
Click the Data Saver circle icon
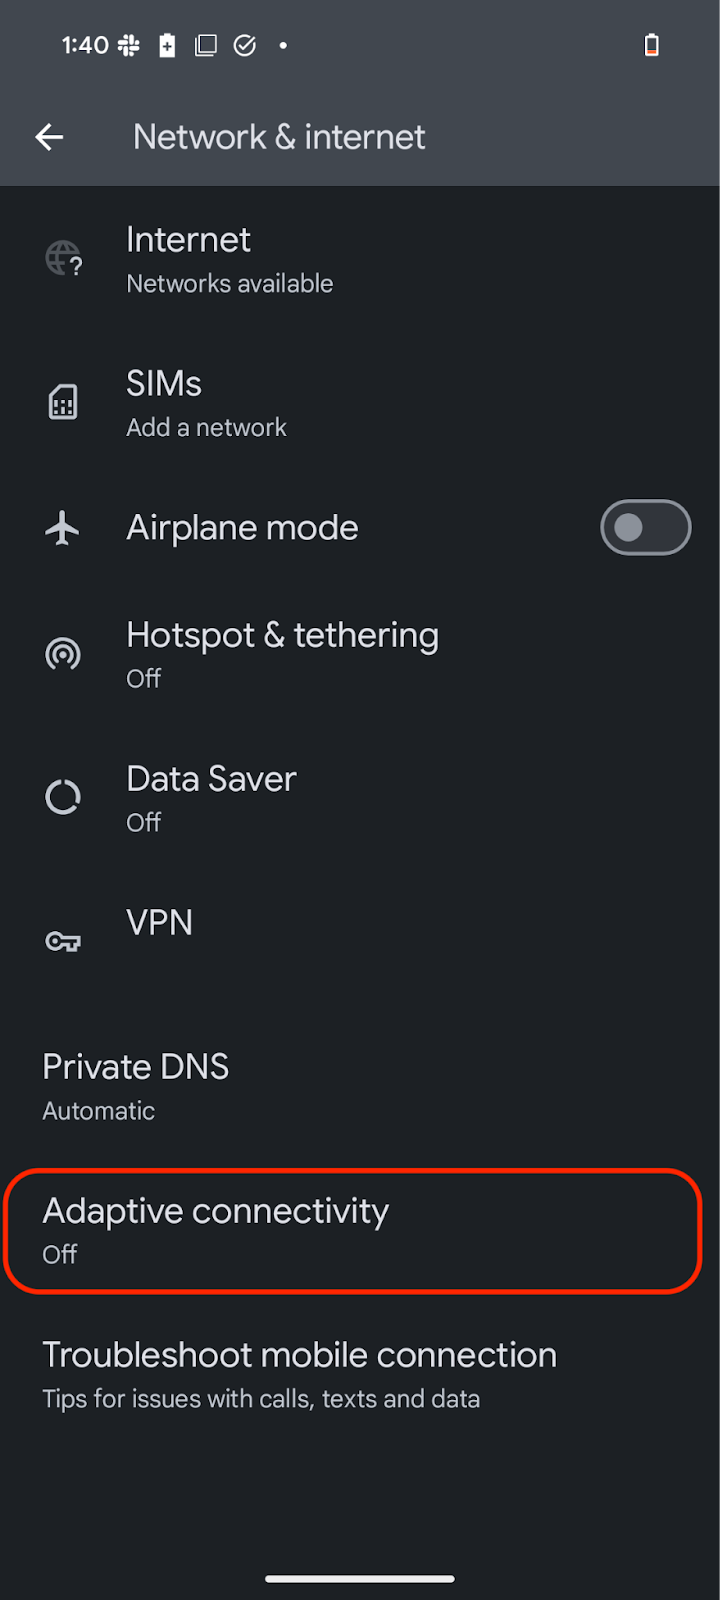[x=63, y=797]
